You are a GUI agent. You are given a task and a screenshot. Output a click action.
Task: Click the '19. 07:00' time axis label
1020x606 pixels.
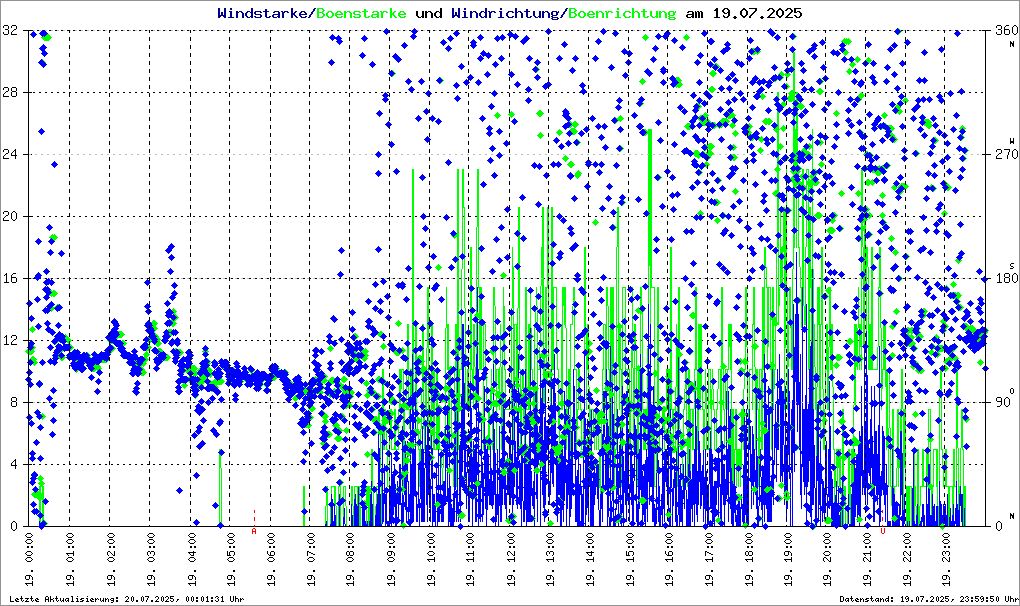pyautogui.click(x=310, y=559)
